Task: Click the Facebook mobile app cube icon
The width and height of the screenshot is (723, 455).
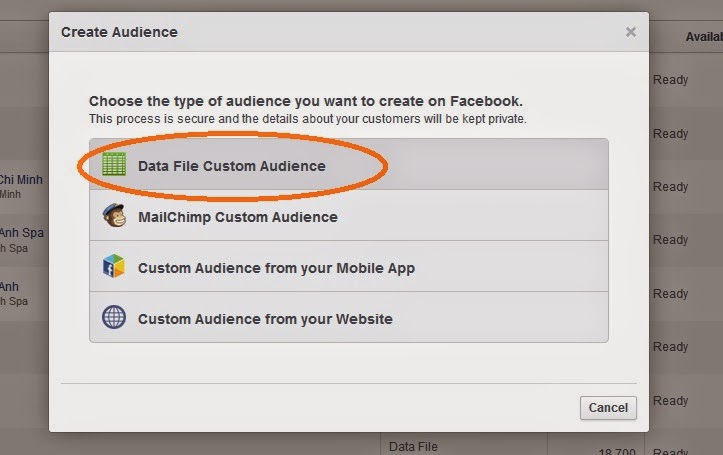Action: 114,266
